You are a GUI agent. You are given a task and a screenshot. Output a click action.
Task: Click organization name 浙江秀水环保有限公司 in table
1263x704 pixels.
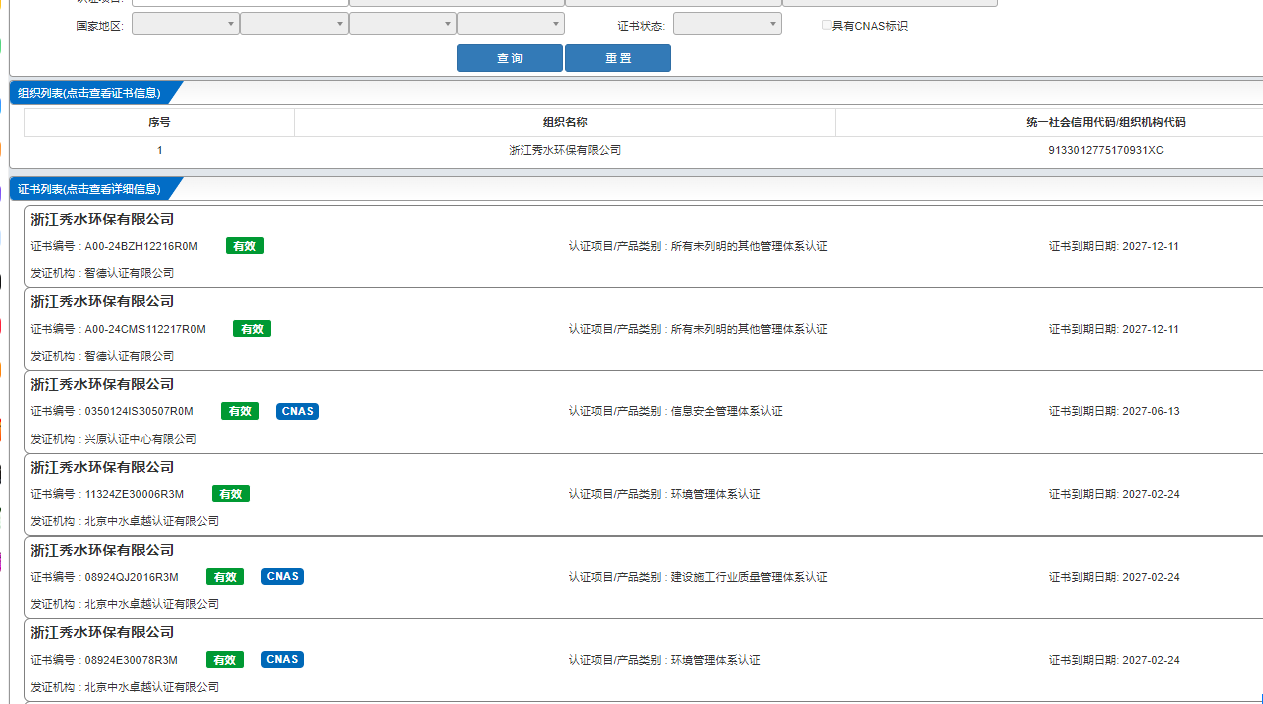(x=565, y=150)
